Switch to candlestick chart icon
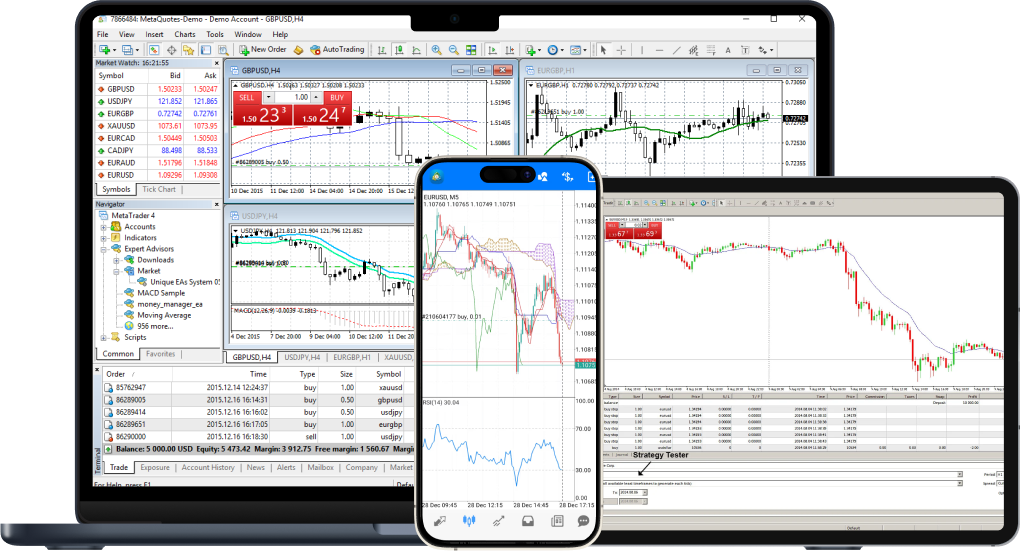Viewport: 1023px width, 551px height. 399,50
